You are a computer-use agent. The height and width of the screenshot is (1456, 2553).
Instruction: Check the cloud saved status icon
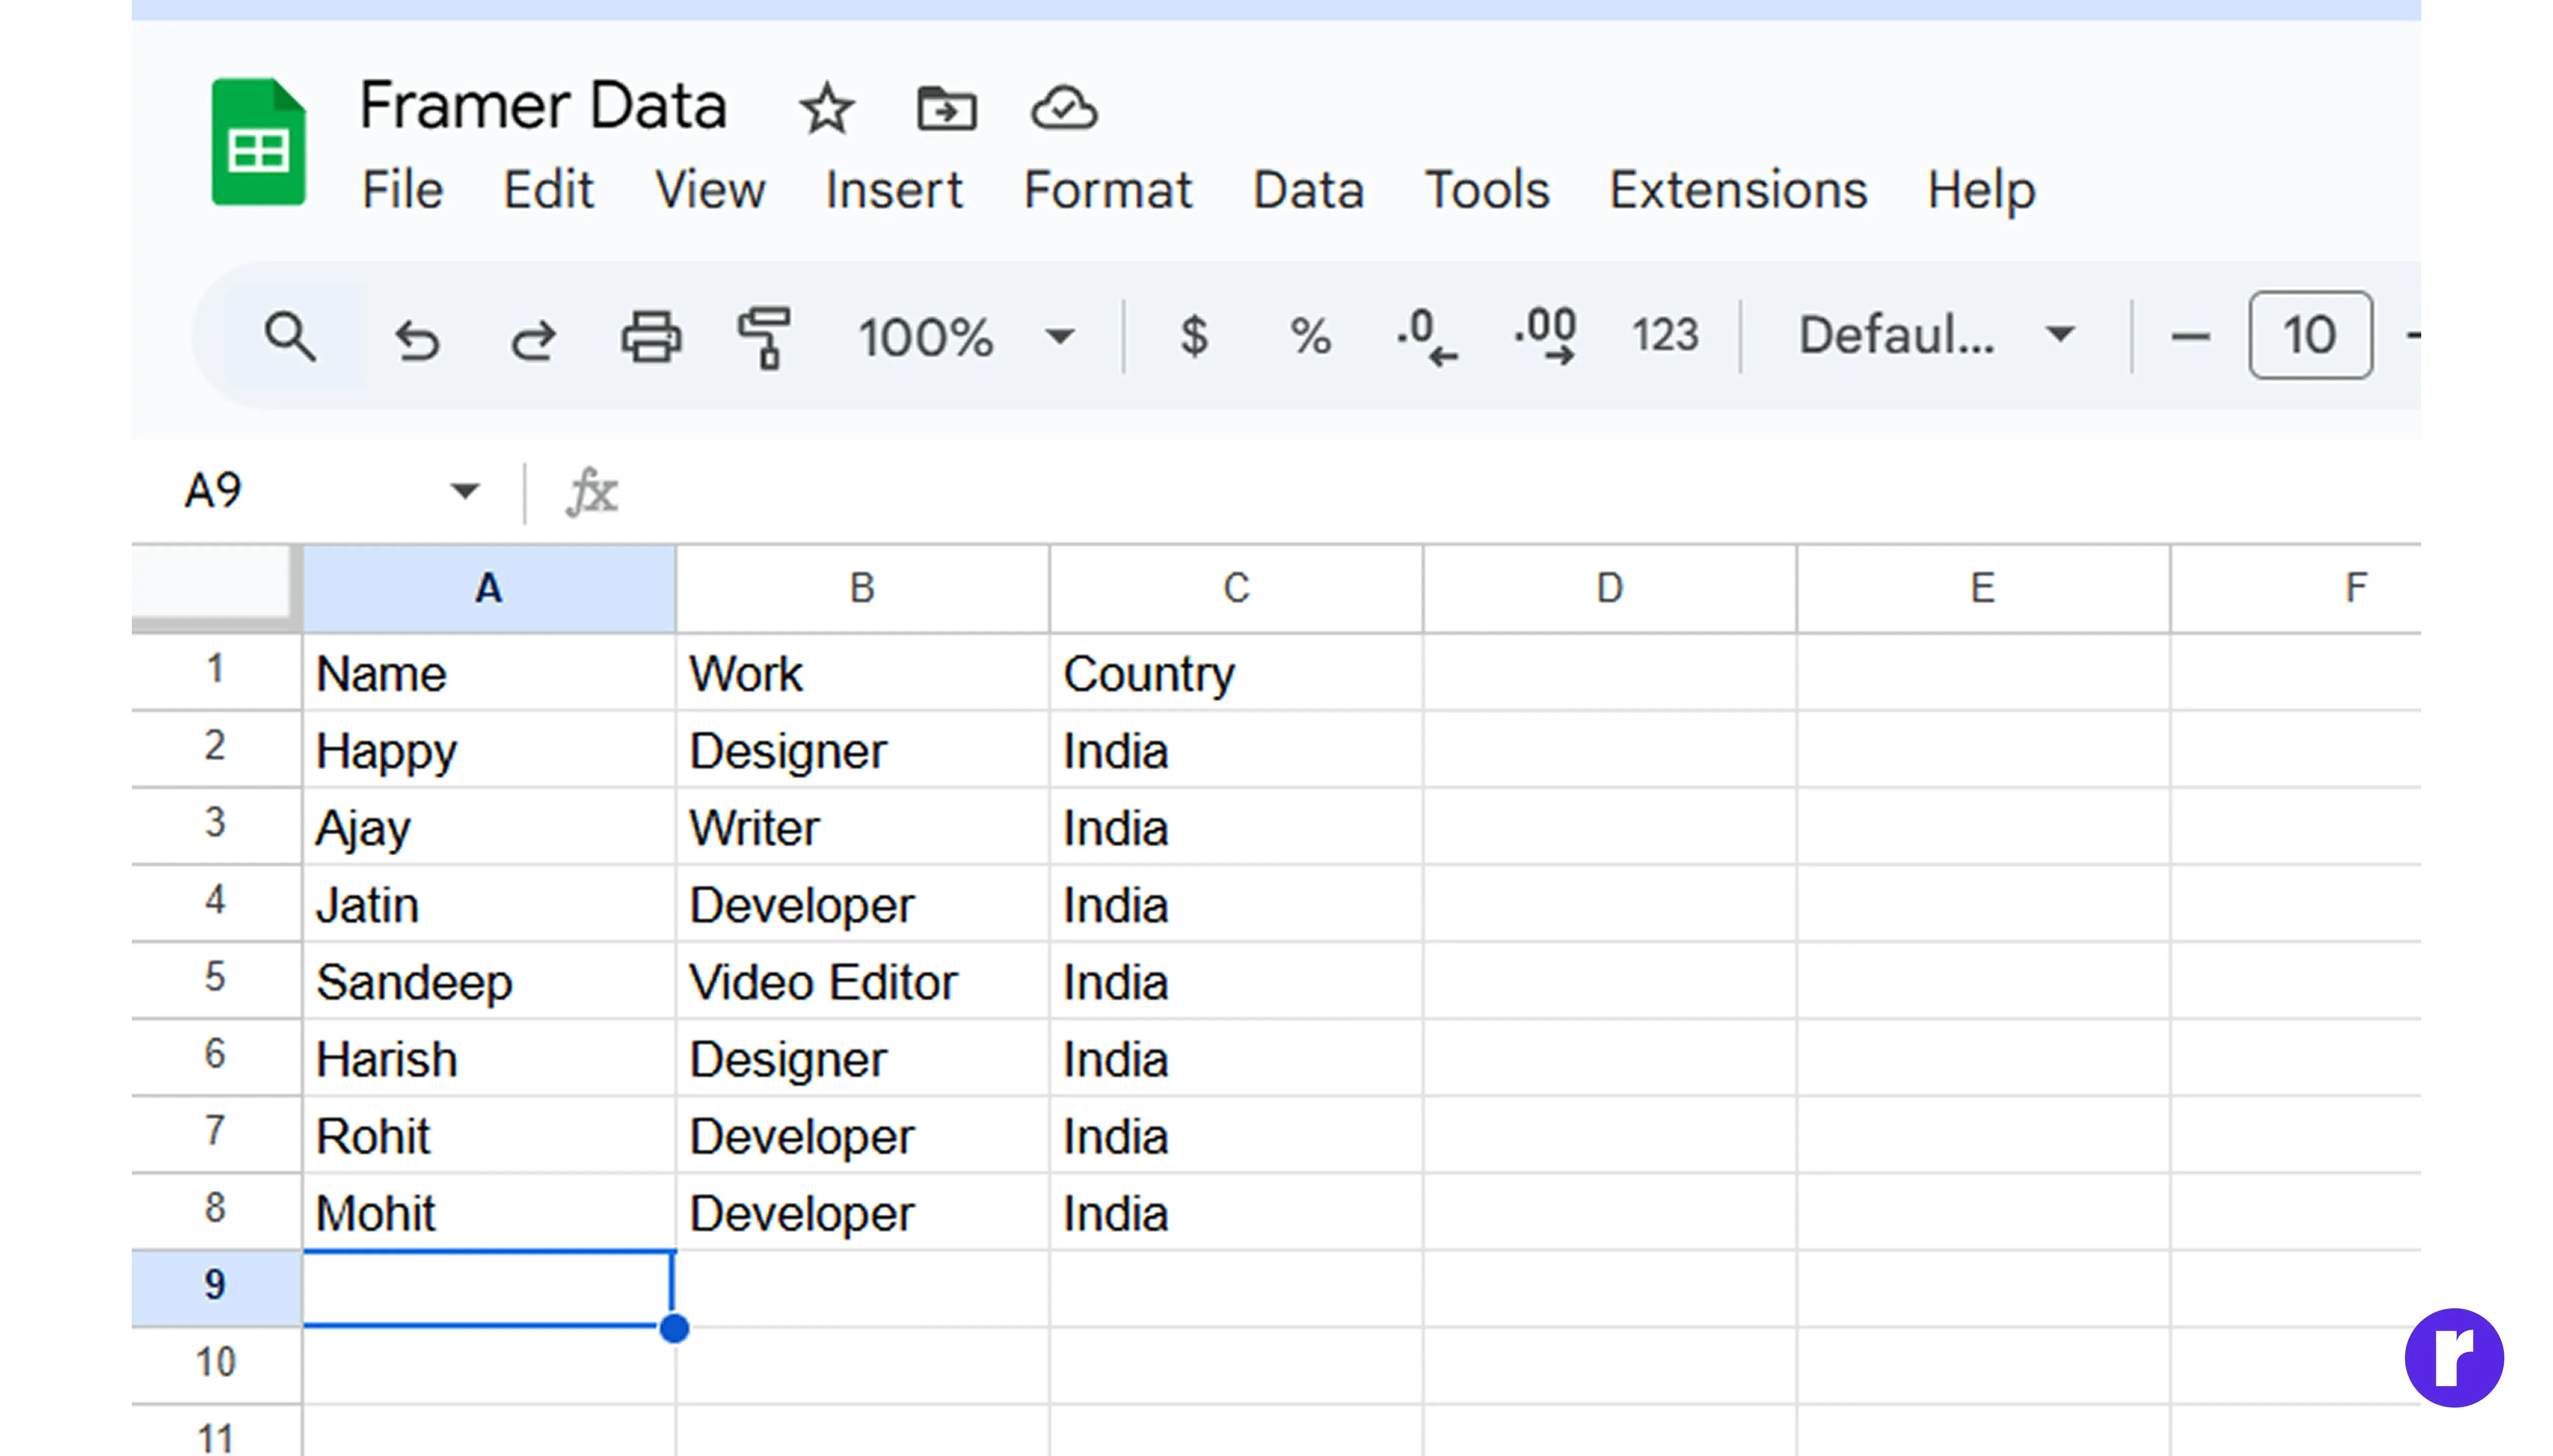(1064, 109)
